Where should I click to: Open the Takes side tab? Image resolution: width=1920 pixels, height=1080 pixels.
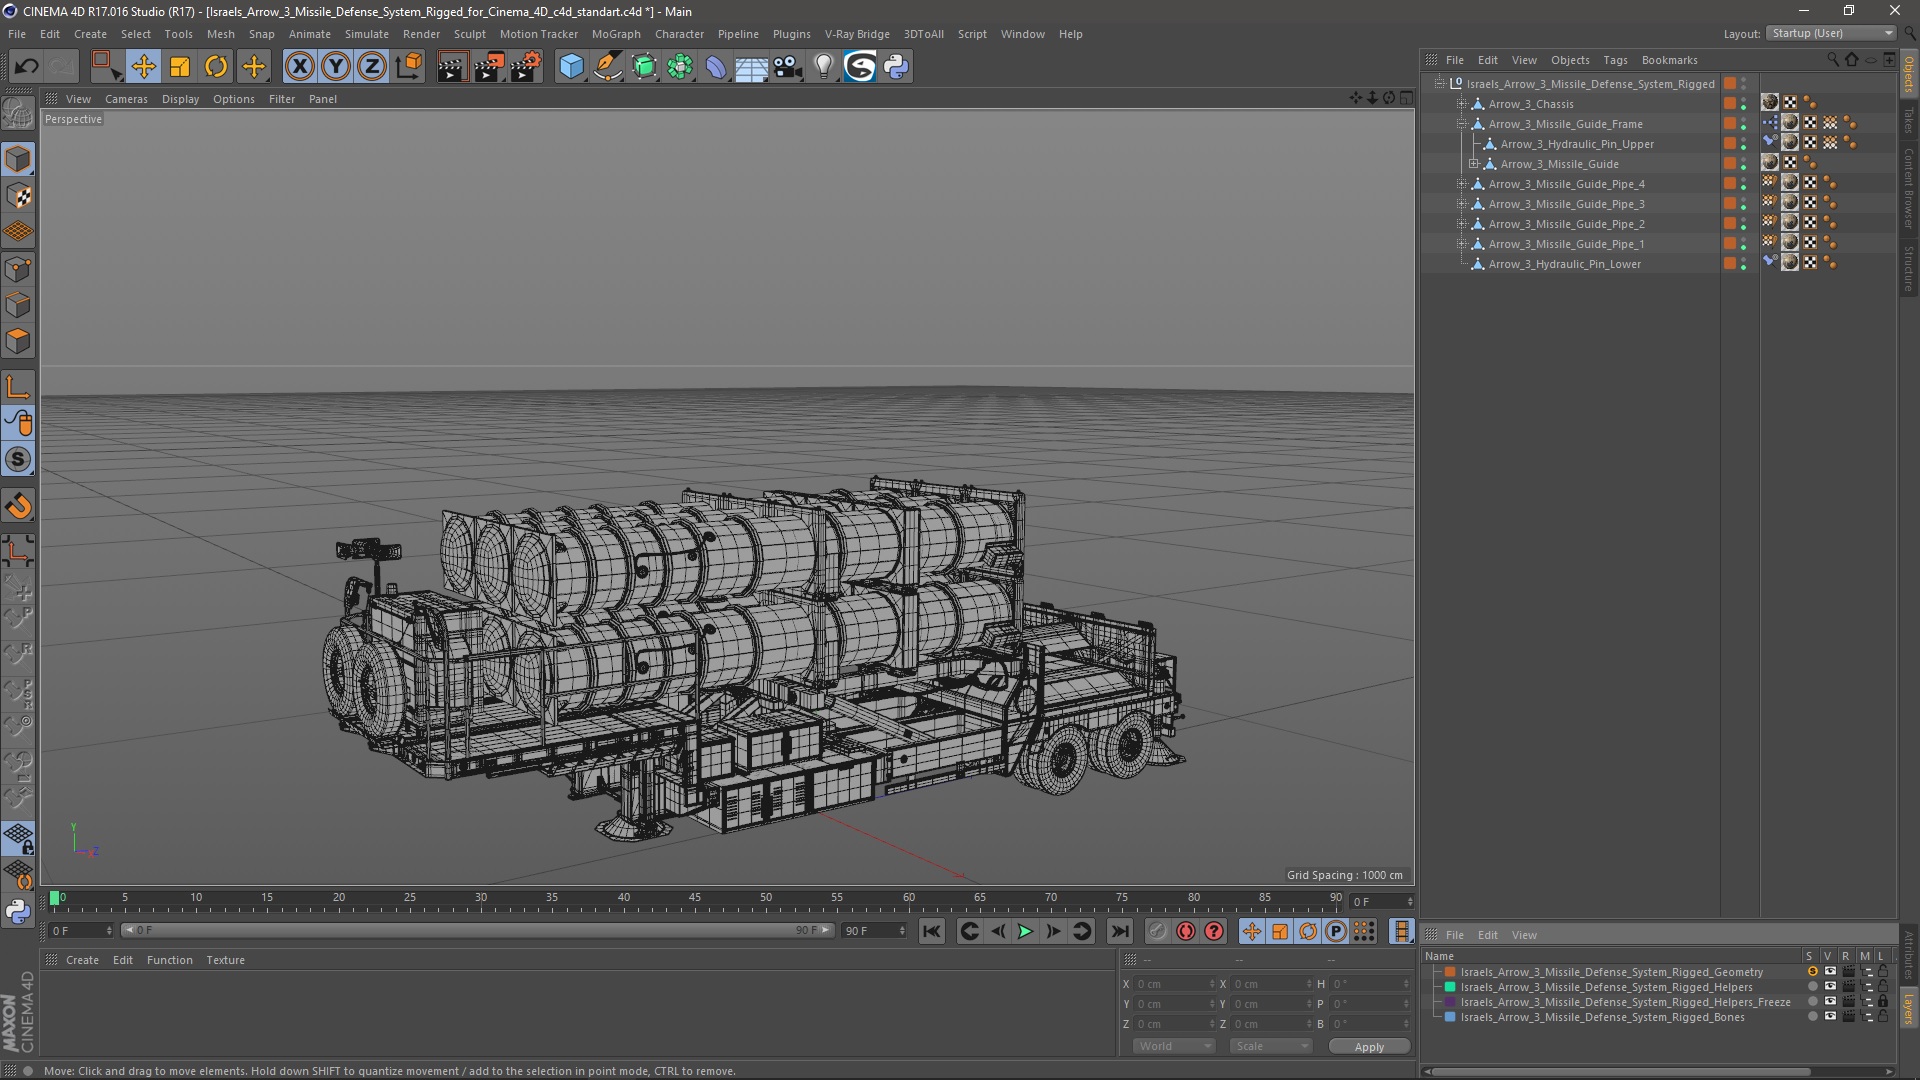pos(1908,120)
